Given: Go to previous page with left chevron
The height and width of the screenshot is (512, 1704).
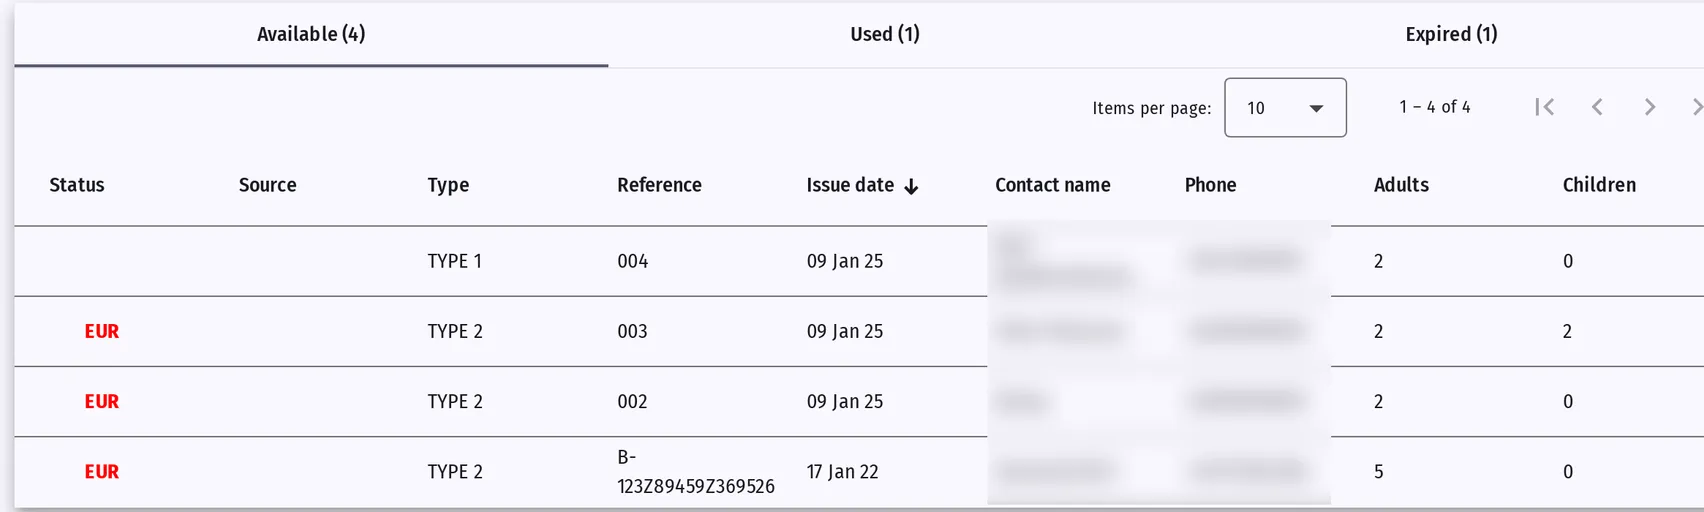Looking at the screenshot, I should [1597, 107].
